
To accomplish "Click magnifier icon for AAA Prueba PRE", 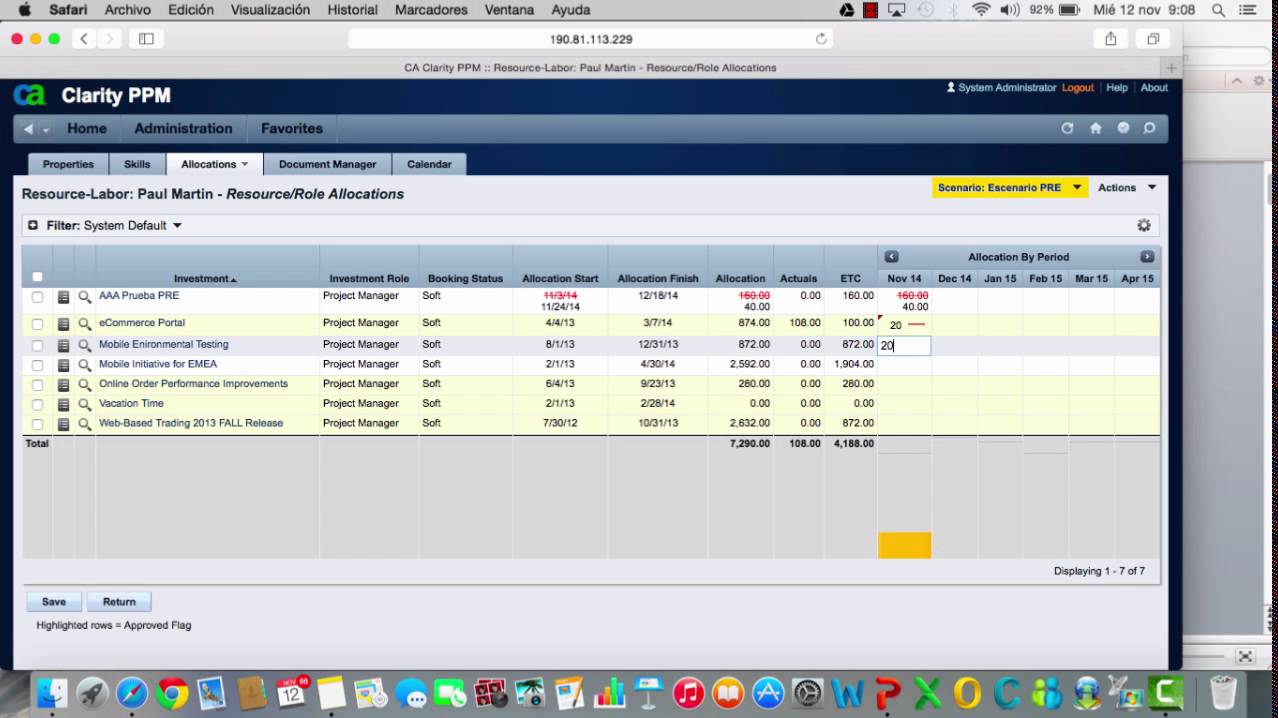I will tap(85, 297).
